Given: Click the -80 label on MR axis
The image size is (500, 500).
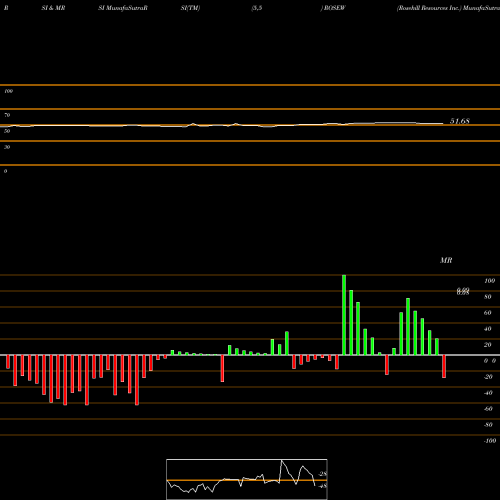Looking at the screenshot, I should pos(488,425).
